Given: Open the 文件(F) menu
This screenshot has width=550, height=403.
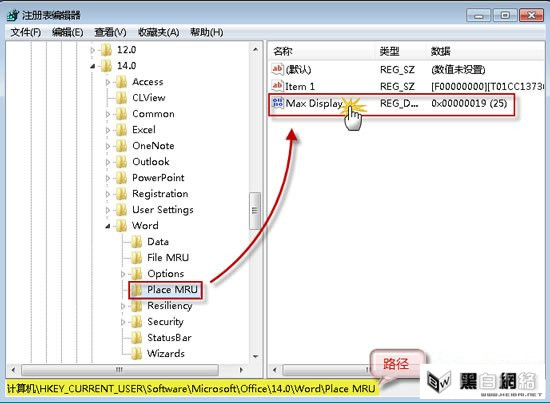Looking at the screenshot, I should [26, 33].
